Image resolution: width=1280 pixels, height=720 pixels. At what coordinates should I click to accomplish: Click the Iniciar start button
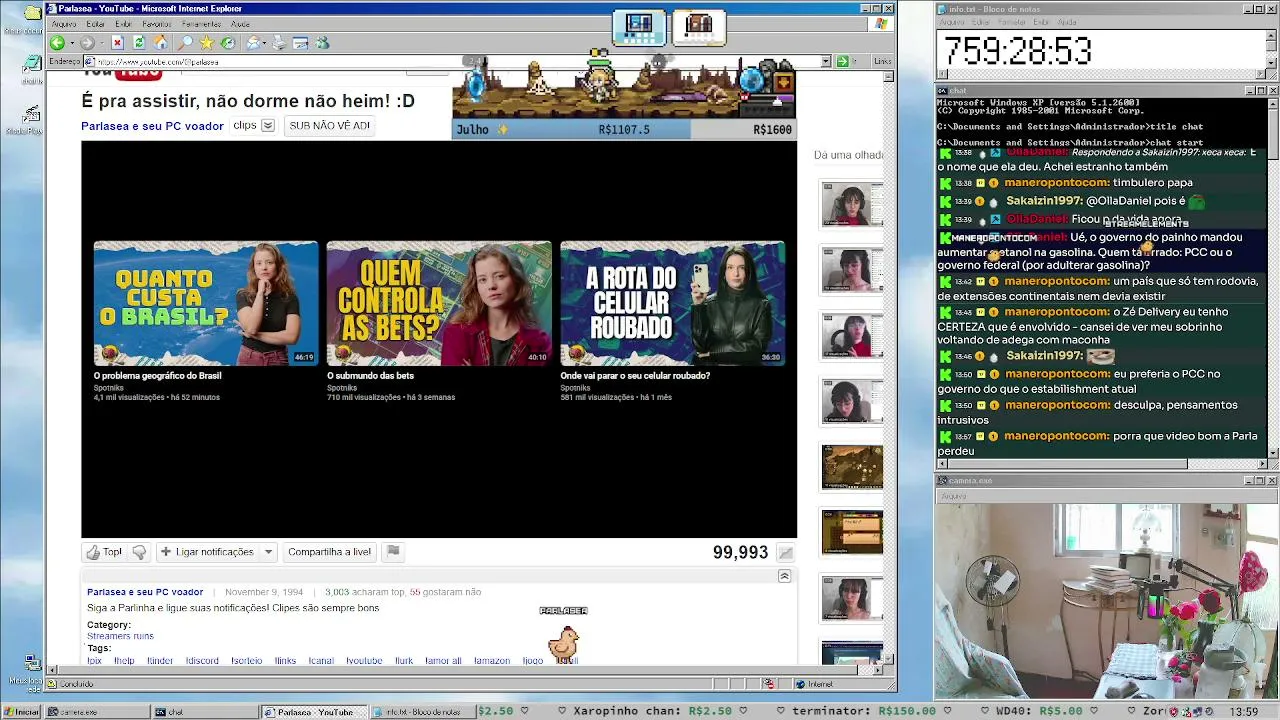(21, 712)
